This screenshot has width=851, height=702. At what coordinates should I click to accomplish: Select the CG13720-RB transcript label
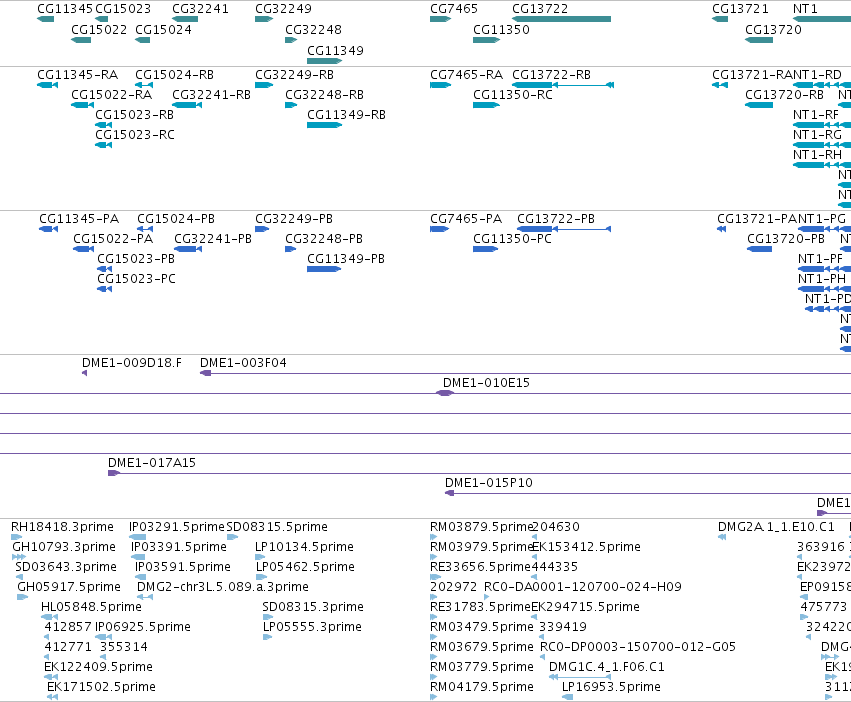coord(784,95)
